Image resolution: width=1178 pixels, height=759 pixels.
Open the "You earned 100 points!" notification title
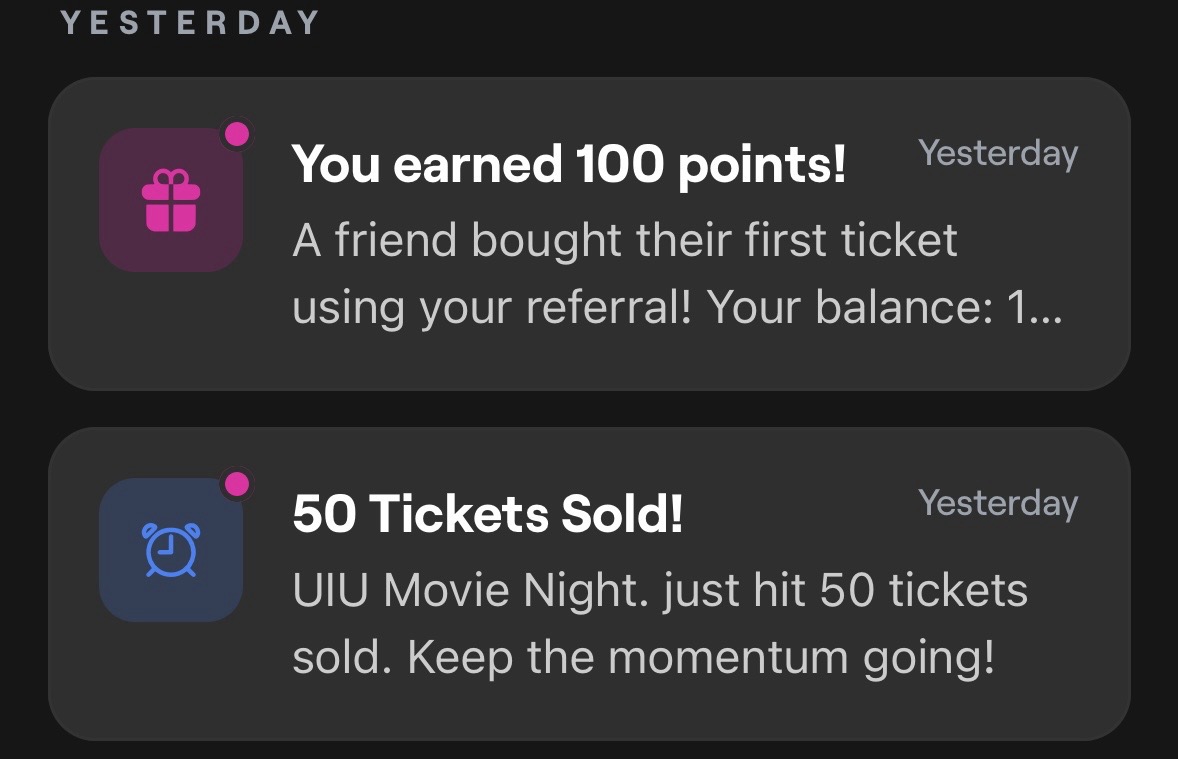(568, 164)
